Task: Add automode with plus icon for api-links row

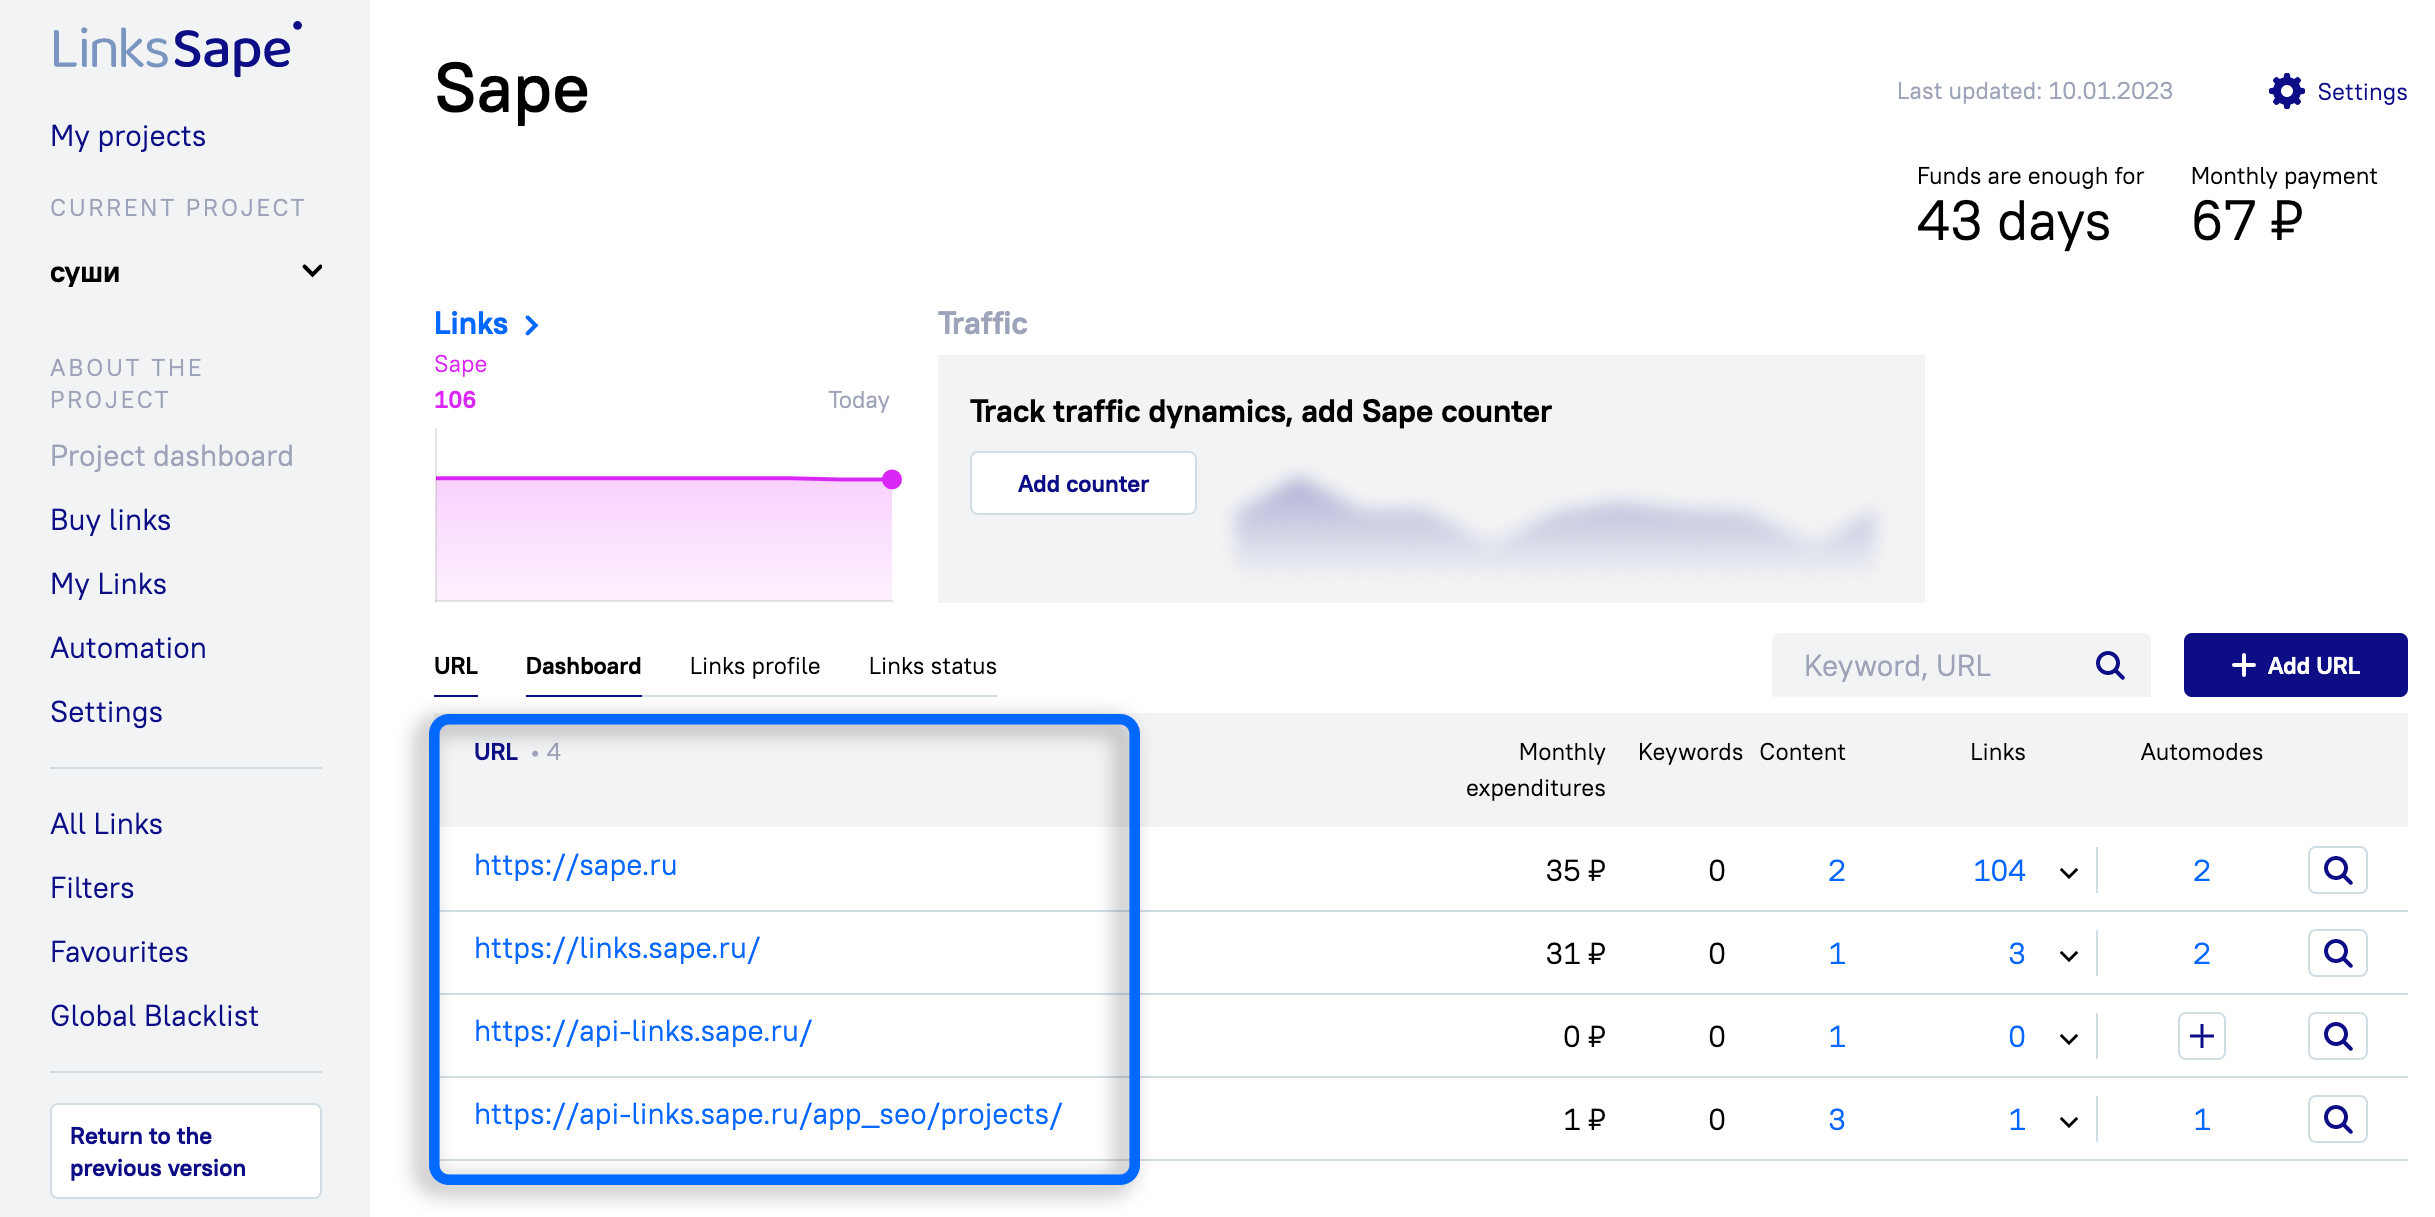Action: 2201,1036
